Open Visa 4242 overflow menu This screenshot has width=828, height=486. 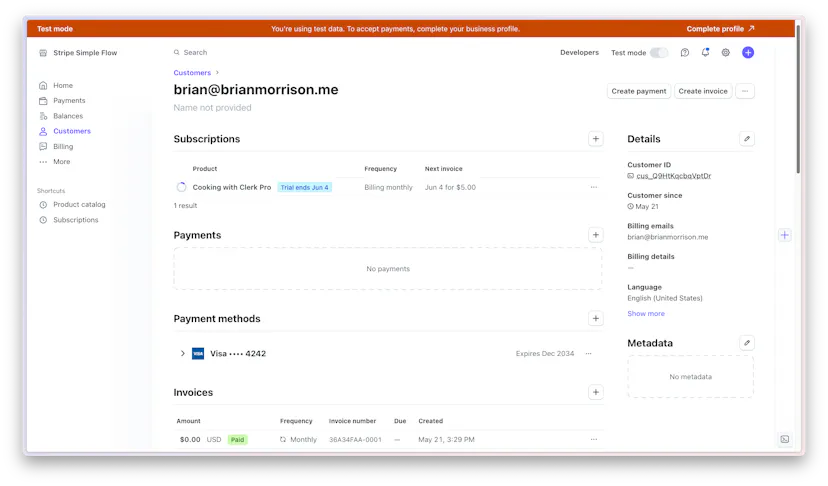coord(589,354)
